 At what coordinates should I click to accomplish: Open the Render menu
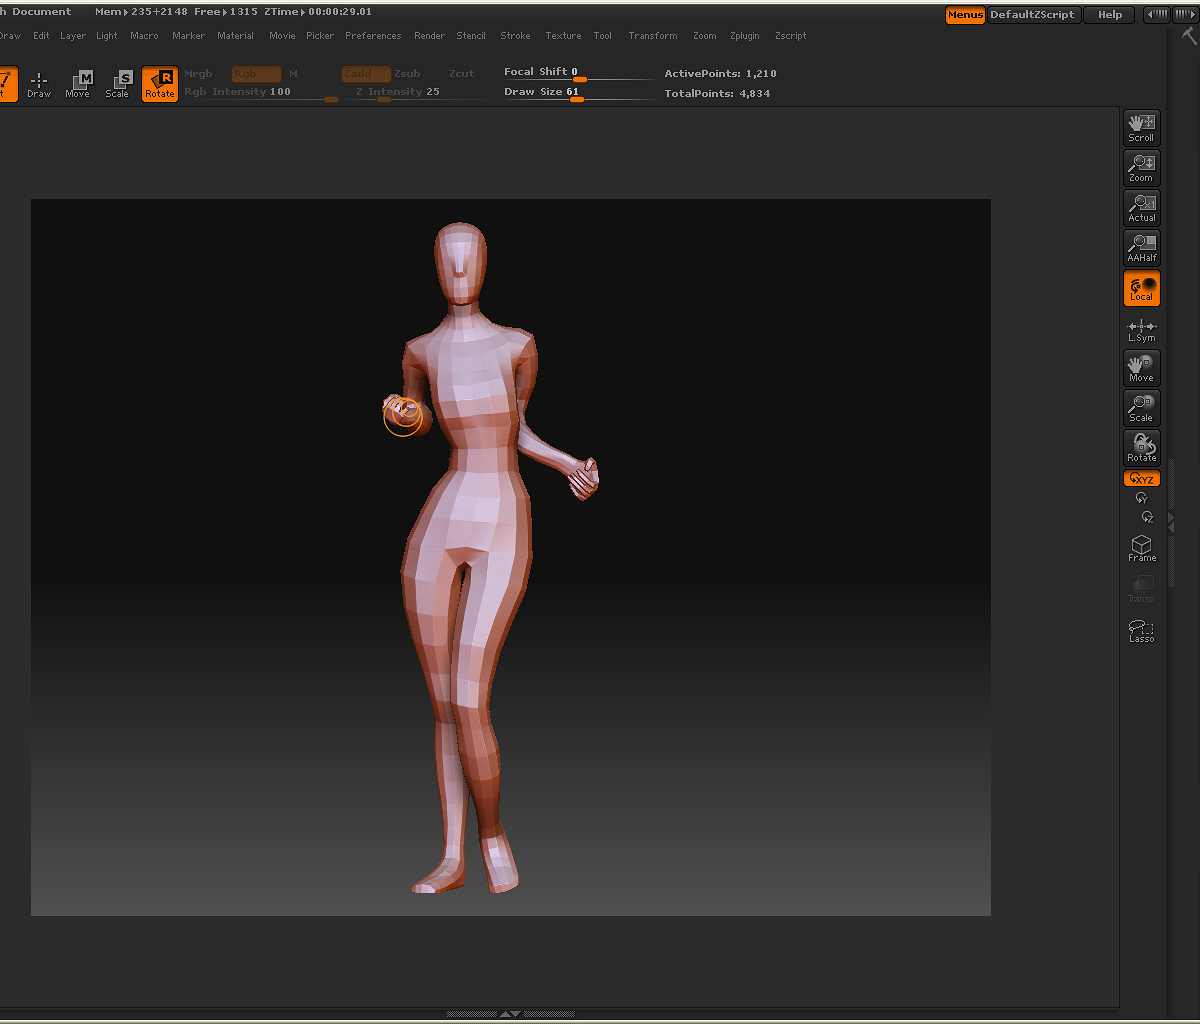point(430,36)
